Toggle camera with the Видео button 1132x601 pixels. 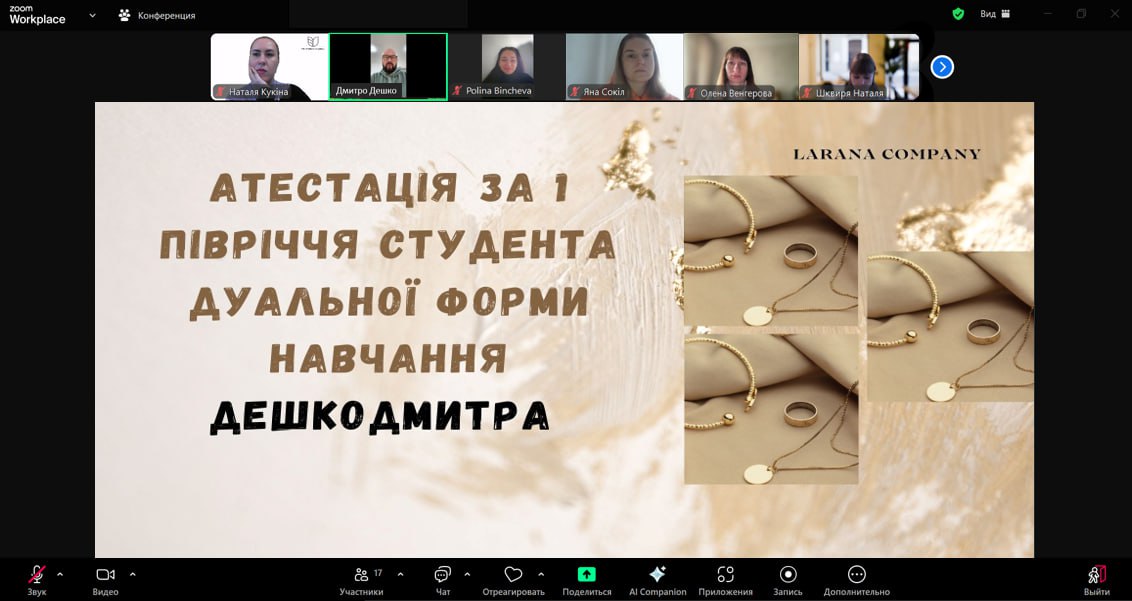(105, 580)
